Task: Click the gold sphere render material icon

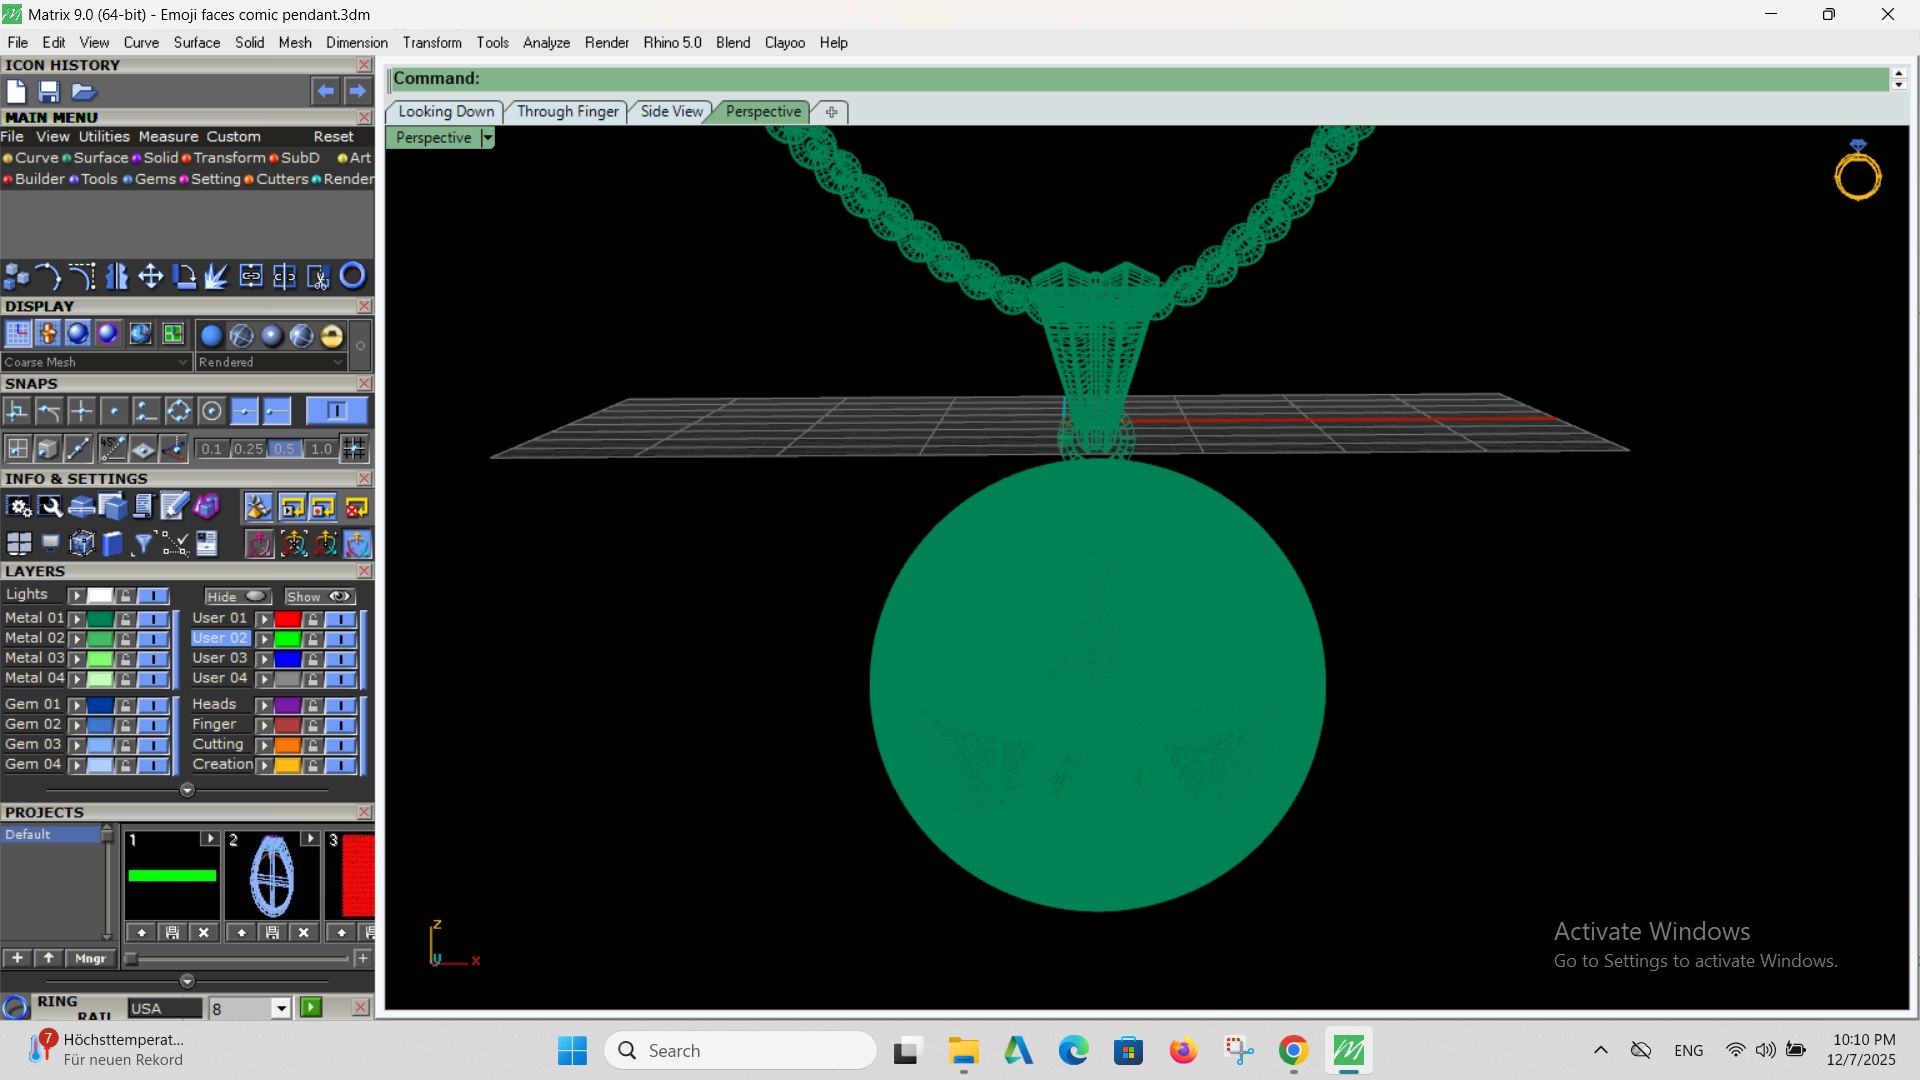Action: coord(332,335)
